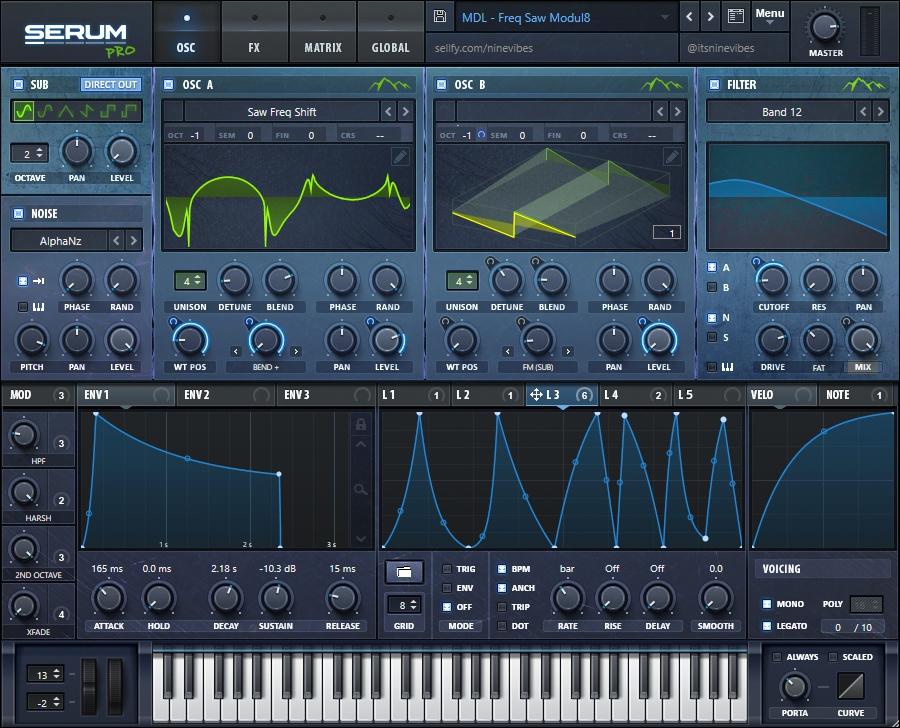900x728 pixels.
Task: Enable the ALWAYS portamento checkbox
Action: [x=777, y=657]
